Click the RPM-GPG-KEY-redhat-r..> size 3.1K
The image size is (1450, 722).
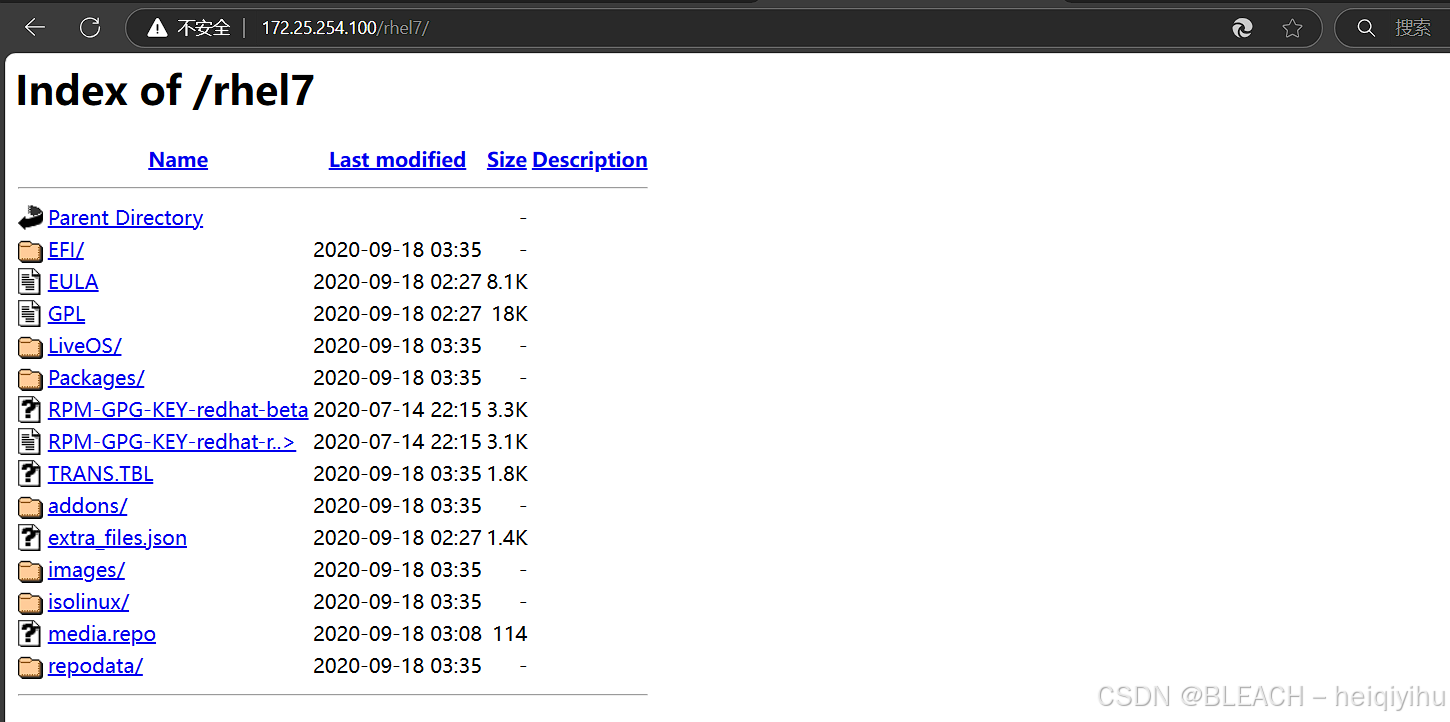tap(507, 442)
